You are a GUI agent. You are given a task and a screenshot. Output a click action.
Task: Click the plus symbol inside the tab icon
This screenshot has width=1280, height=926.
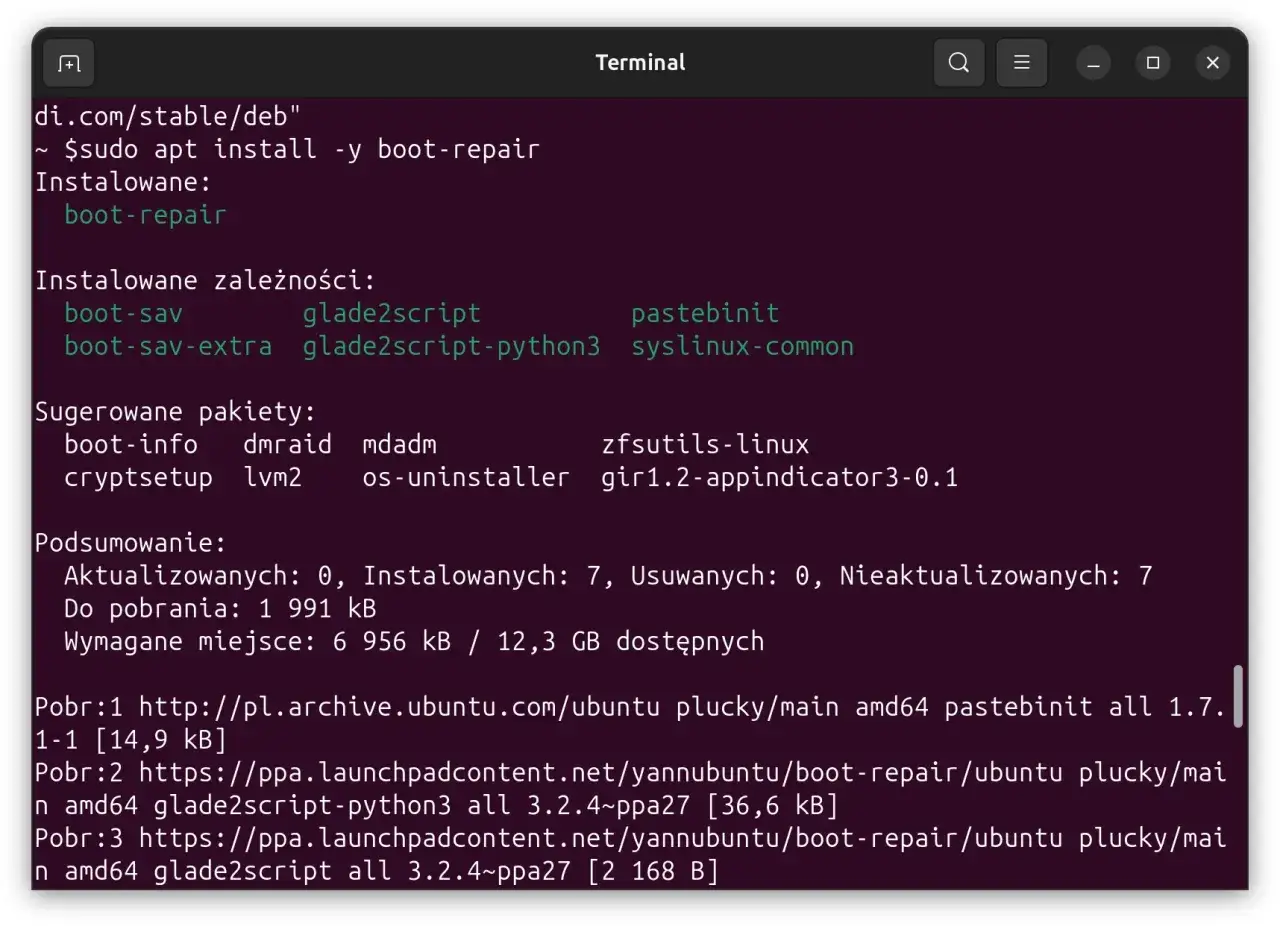tap(68, 62)
